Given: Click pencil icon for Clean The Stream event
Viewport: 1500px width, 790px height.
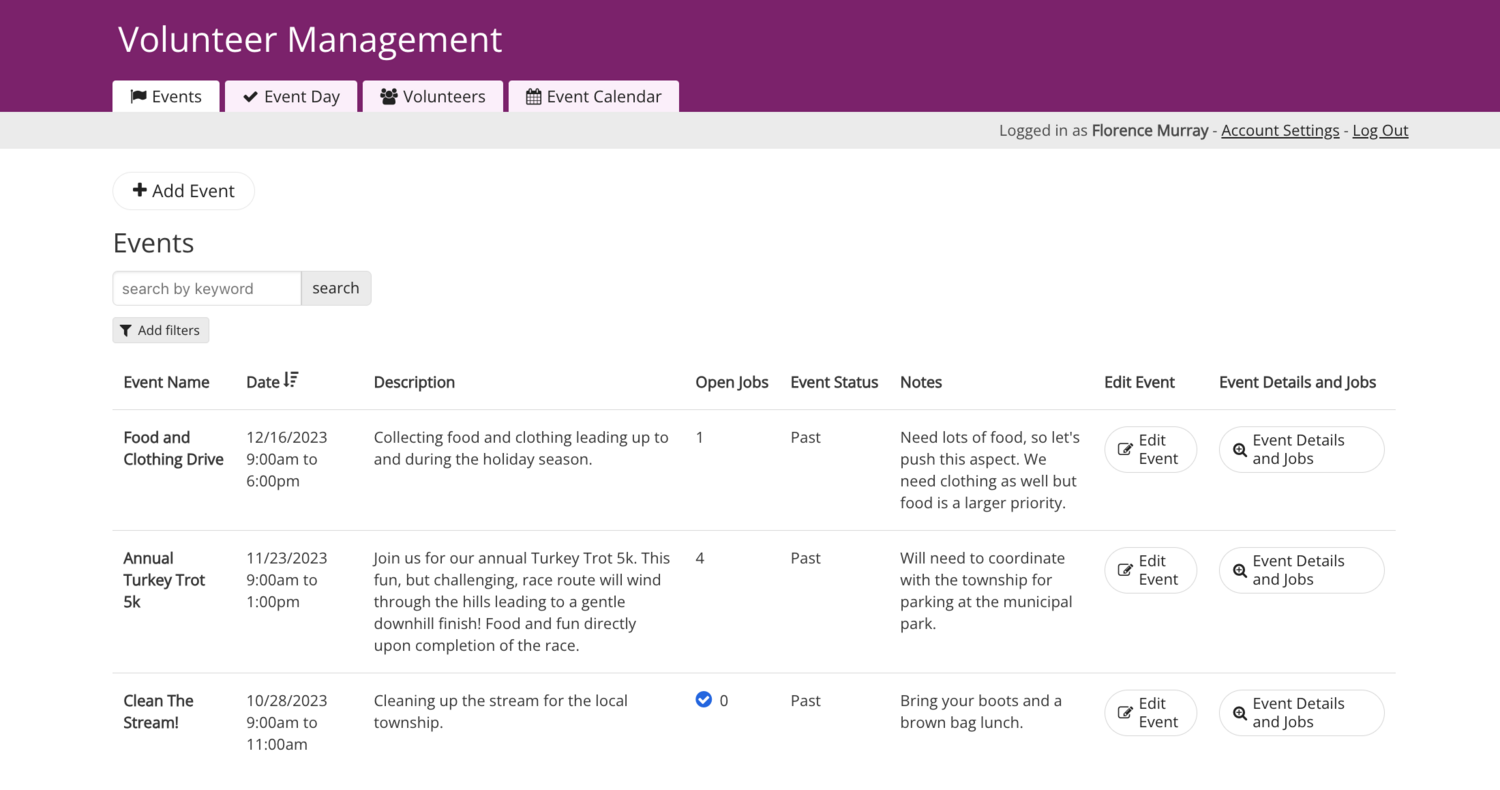Looking at the screenshot, I should tap(1125, 713).
